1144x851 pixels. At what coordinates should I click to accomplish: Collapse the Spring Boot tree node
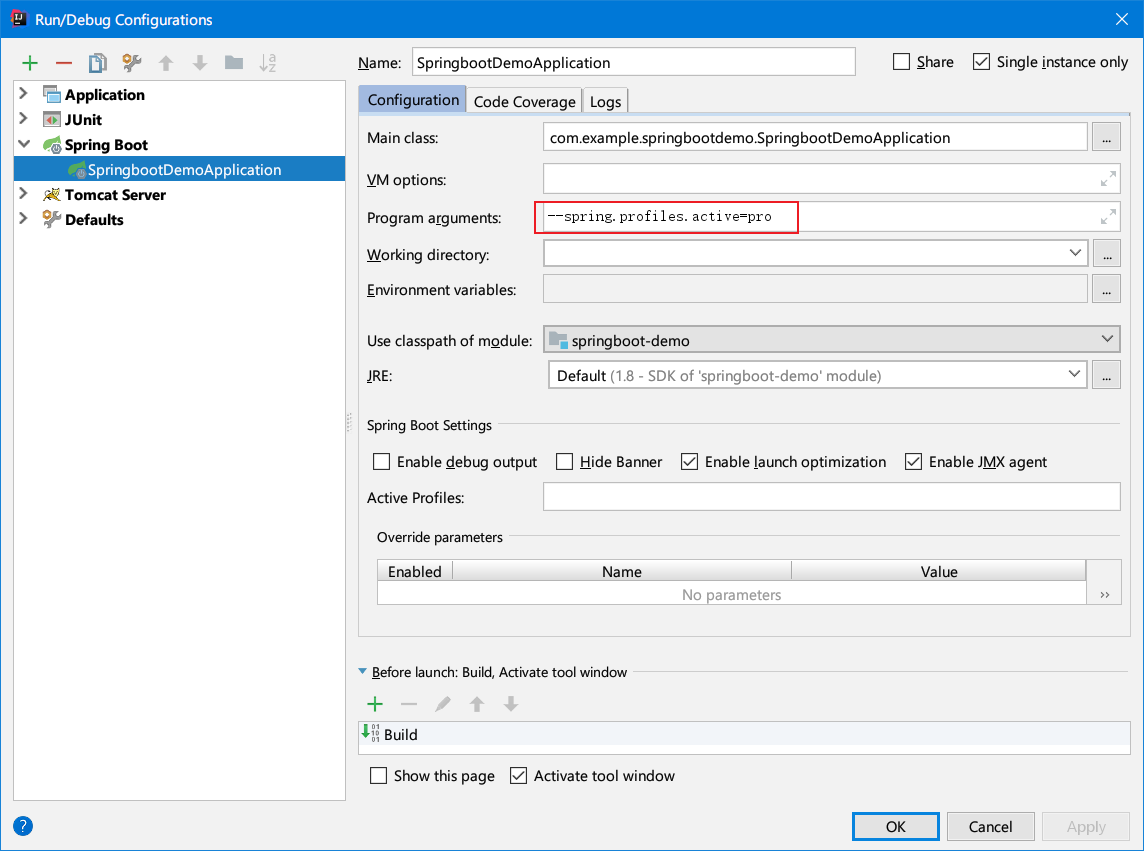pyautogui.click(x=23, y=144)
